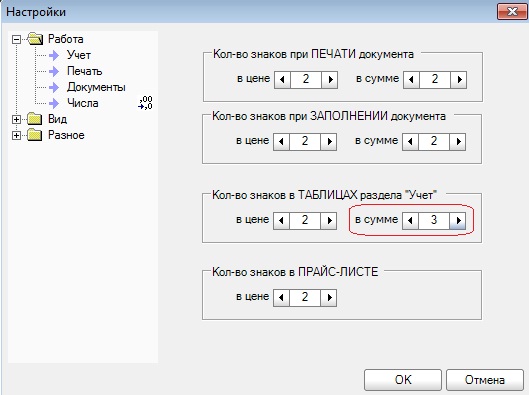Screen dimensions: 529x395
Task: Select the Печать tree item
Action: coord(84,71)
